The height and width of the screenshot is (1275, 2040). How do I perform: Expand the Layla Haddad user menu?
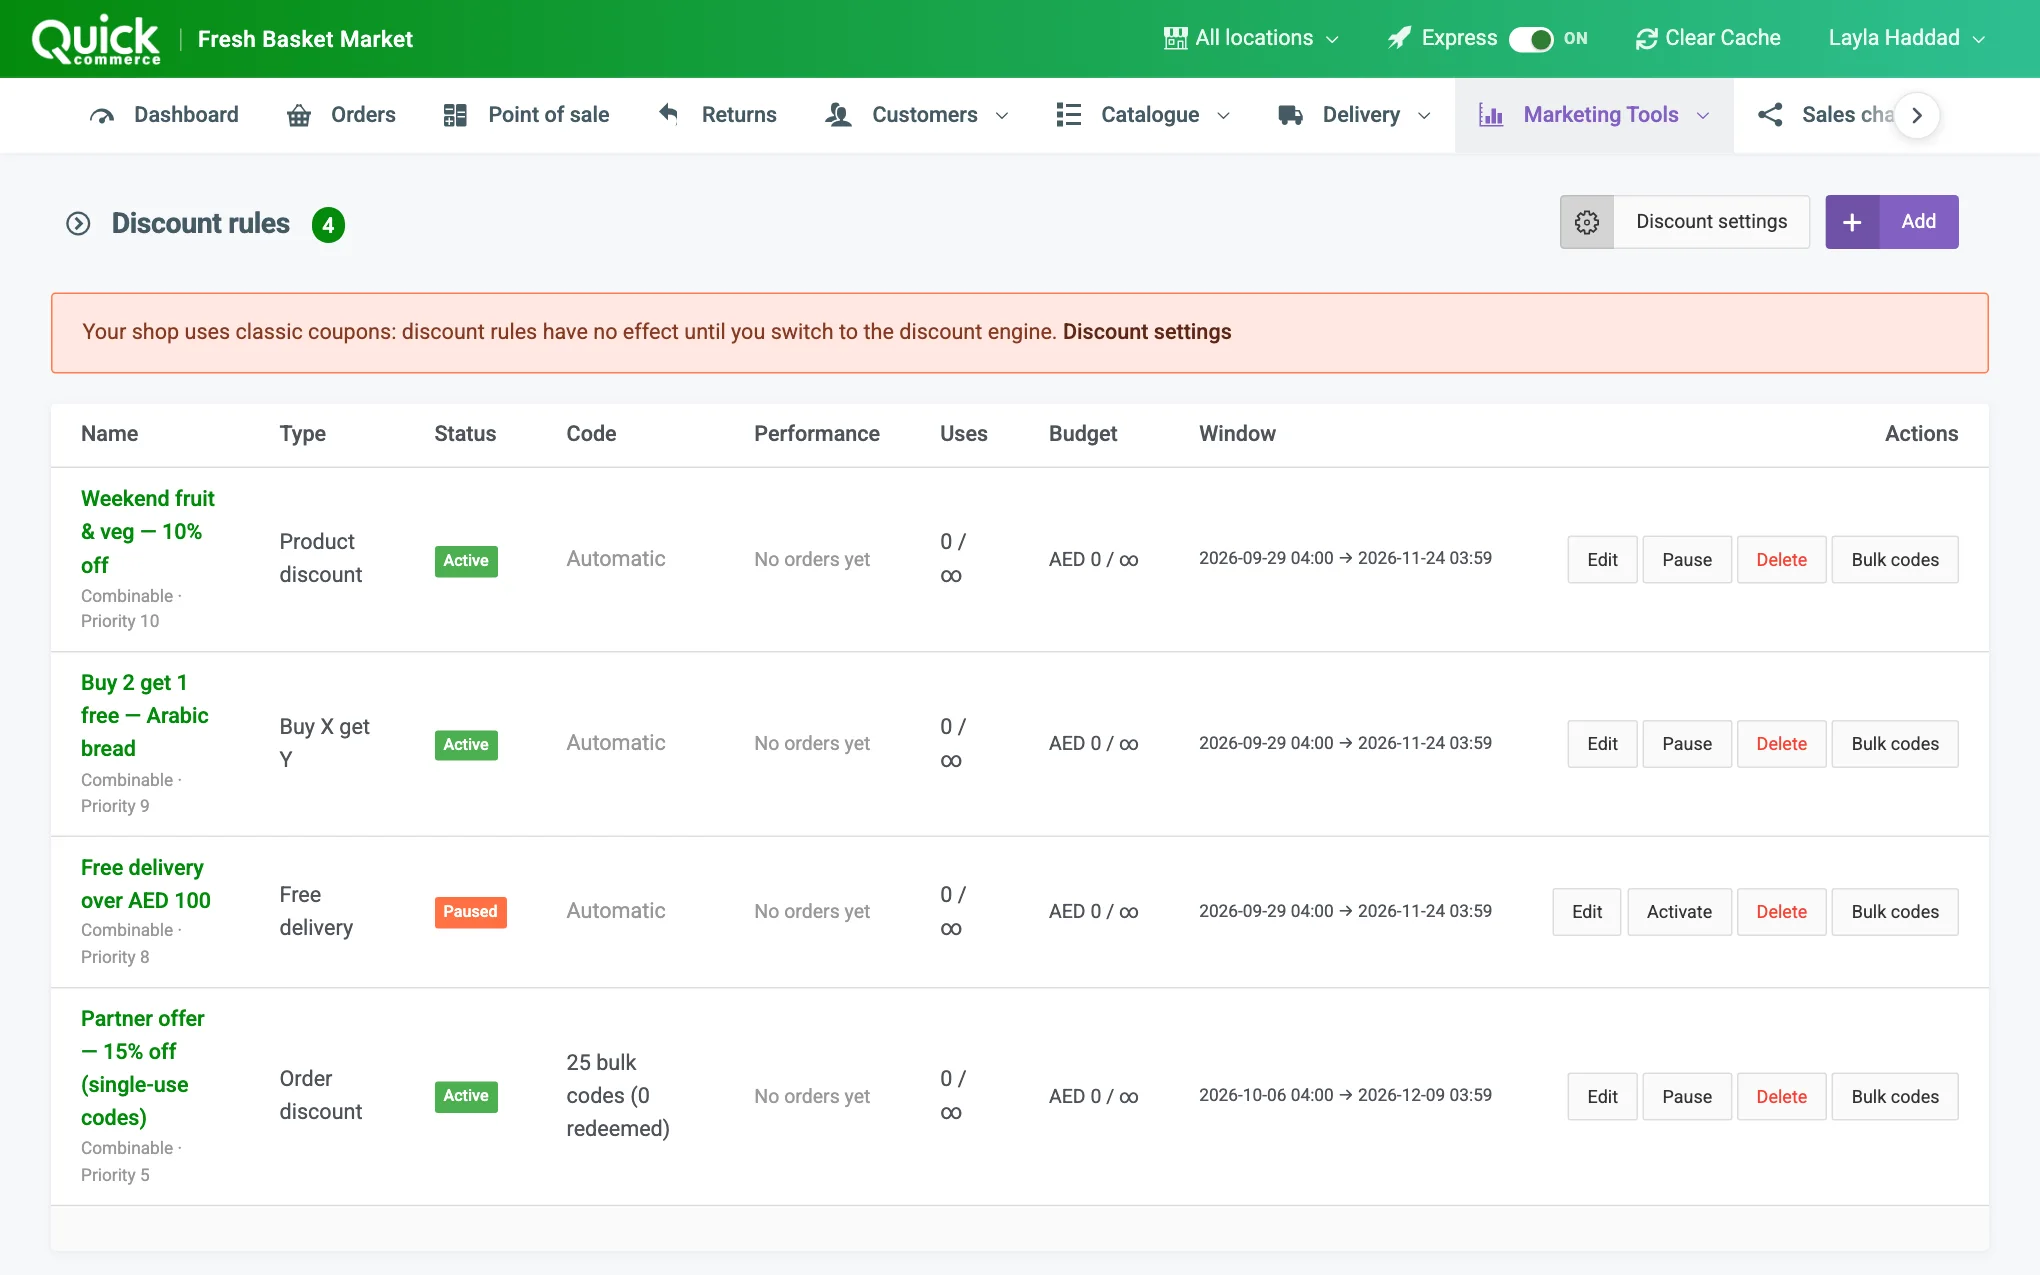pyautogui.click(x=1906, y=38)
